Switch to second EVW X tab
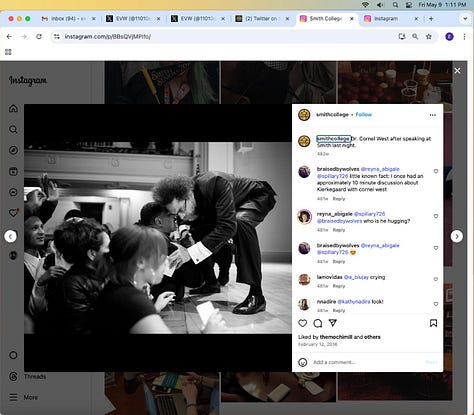 (198, 19)
